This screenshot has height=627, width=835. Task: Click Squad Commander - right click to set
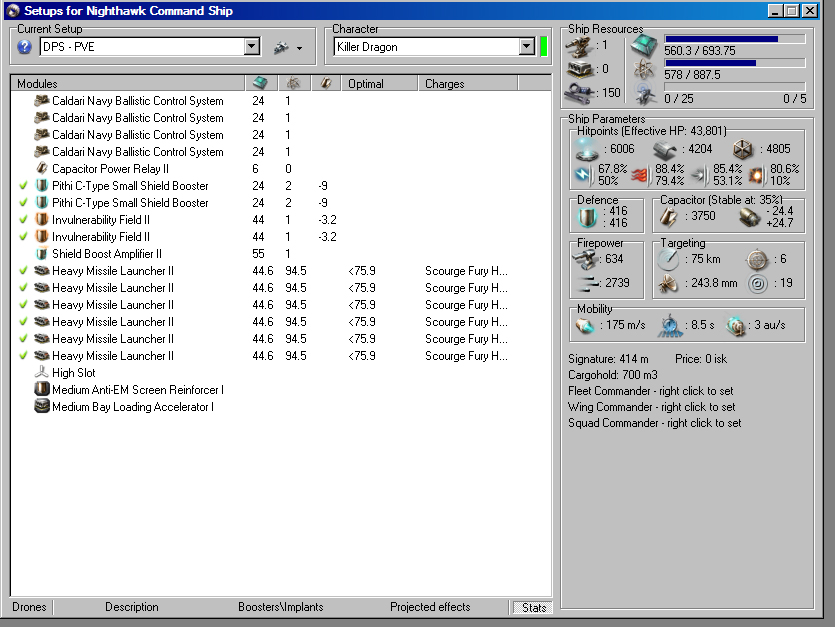click(654, 423)
